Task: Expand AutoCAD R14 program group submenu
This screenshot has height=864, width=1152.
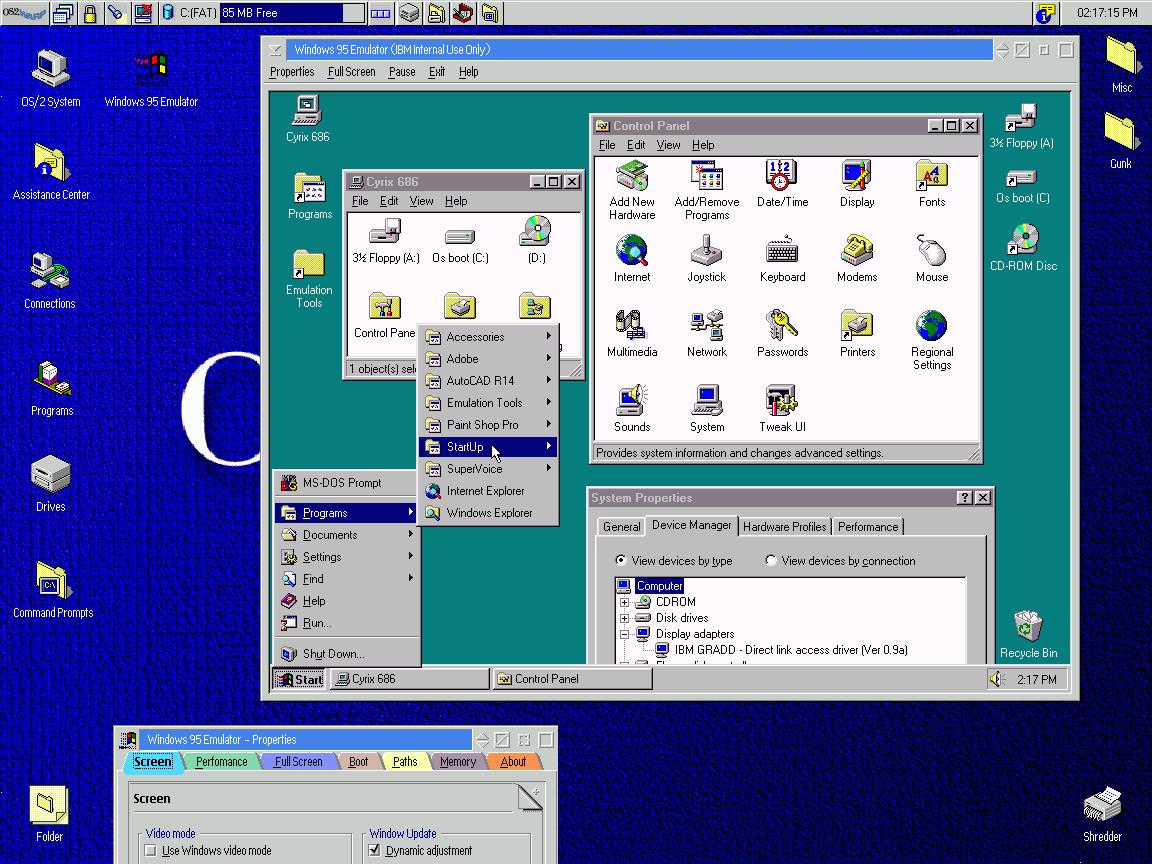Action: coord(488,381)
